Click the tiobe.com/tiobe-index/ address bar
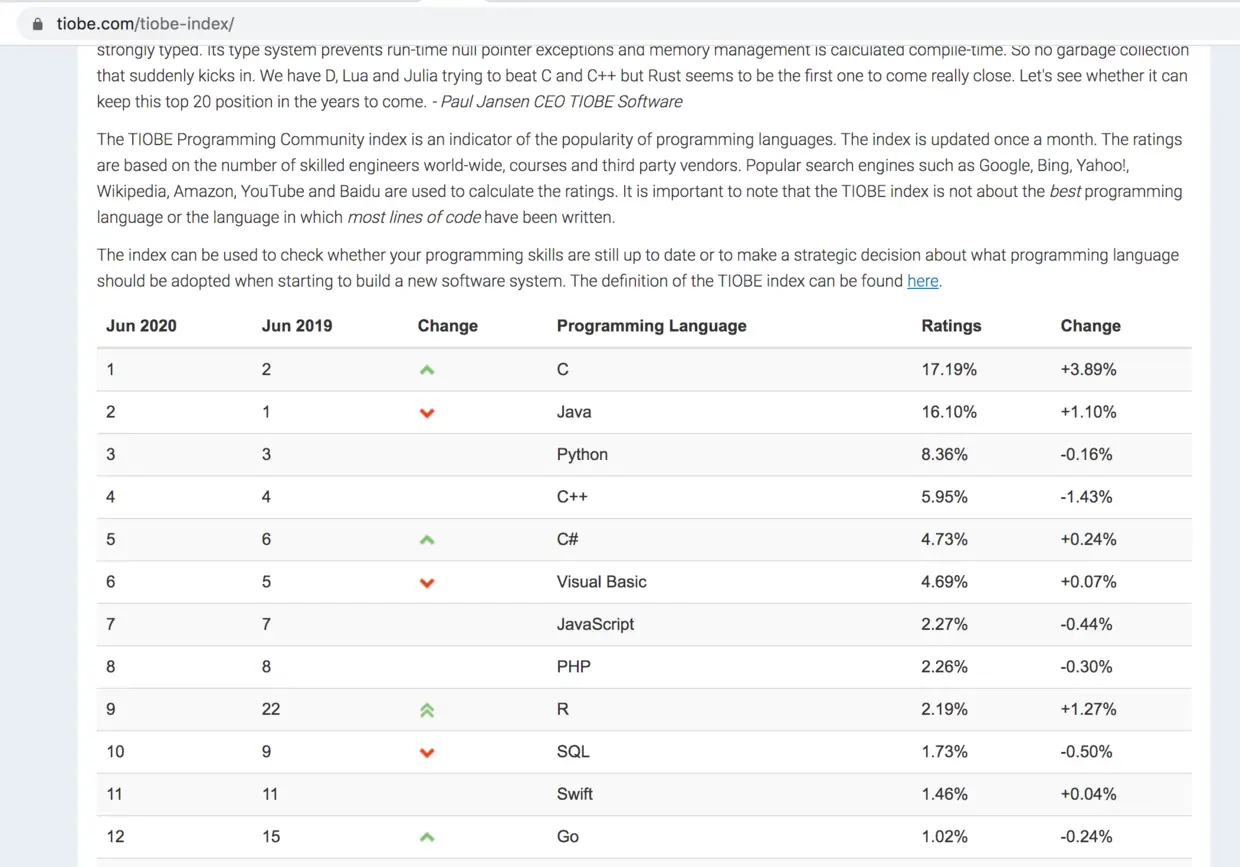 click(x=640, y=24)
